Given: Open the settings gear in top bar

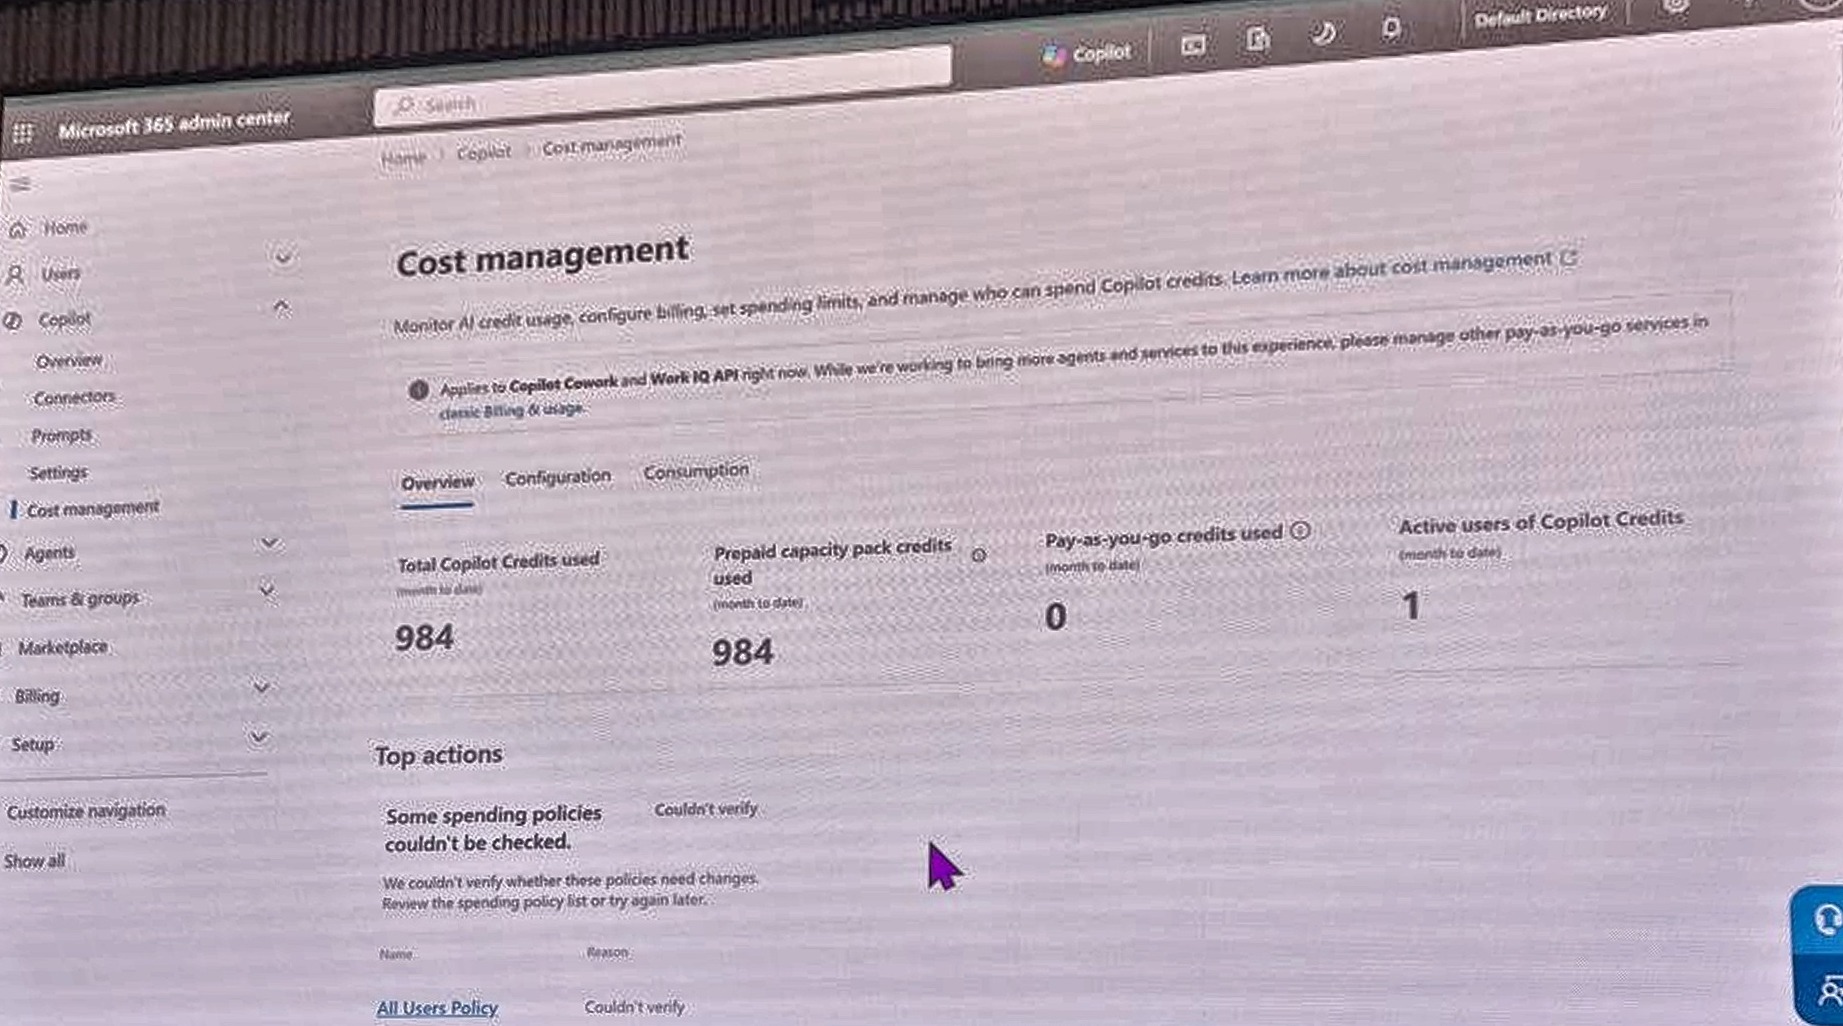Looking at the screenshot, I should click(1676, 7).
